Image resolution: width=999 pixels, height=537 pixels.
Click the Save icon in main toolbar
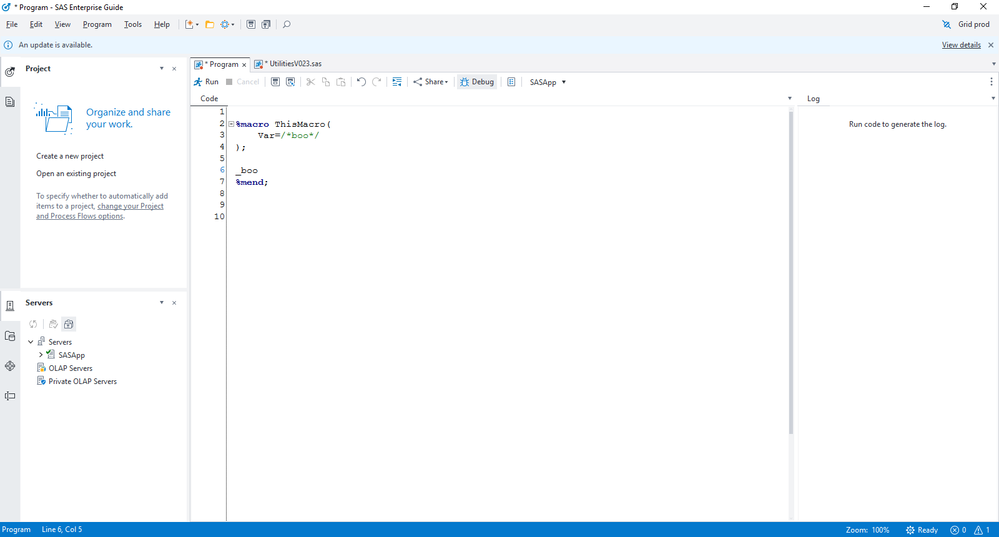point(251,24)
